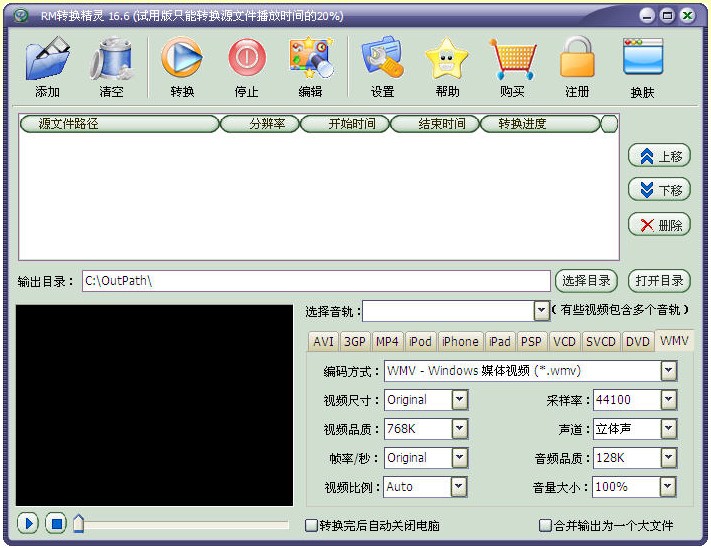
Task: Expand the 视频尺寸 dropdown
Action: pos(459,400)
